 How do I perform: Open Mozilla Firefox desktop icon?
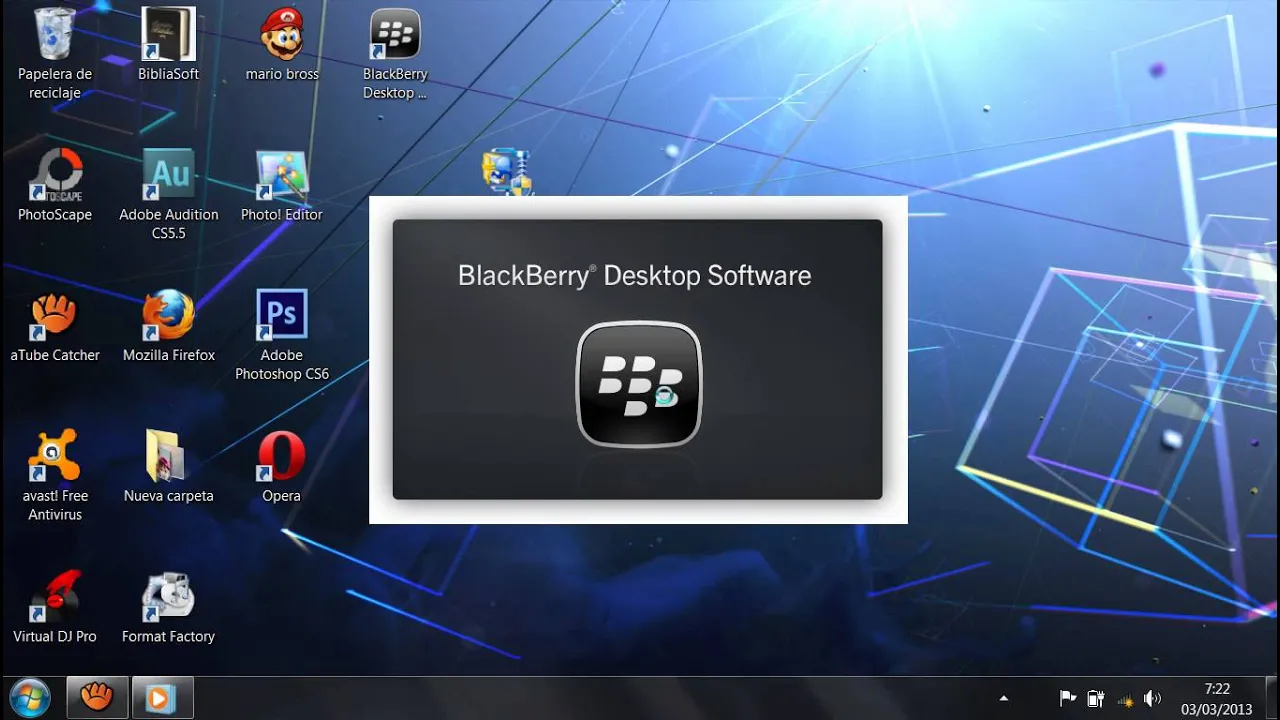coord(168,326)
